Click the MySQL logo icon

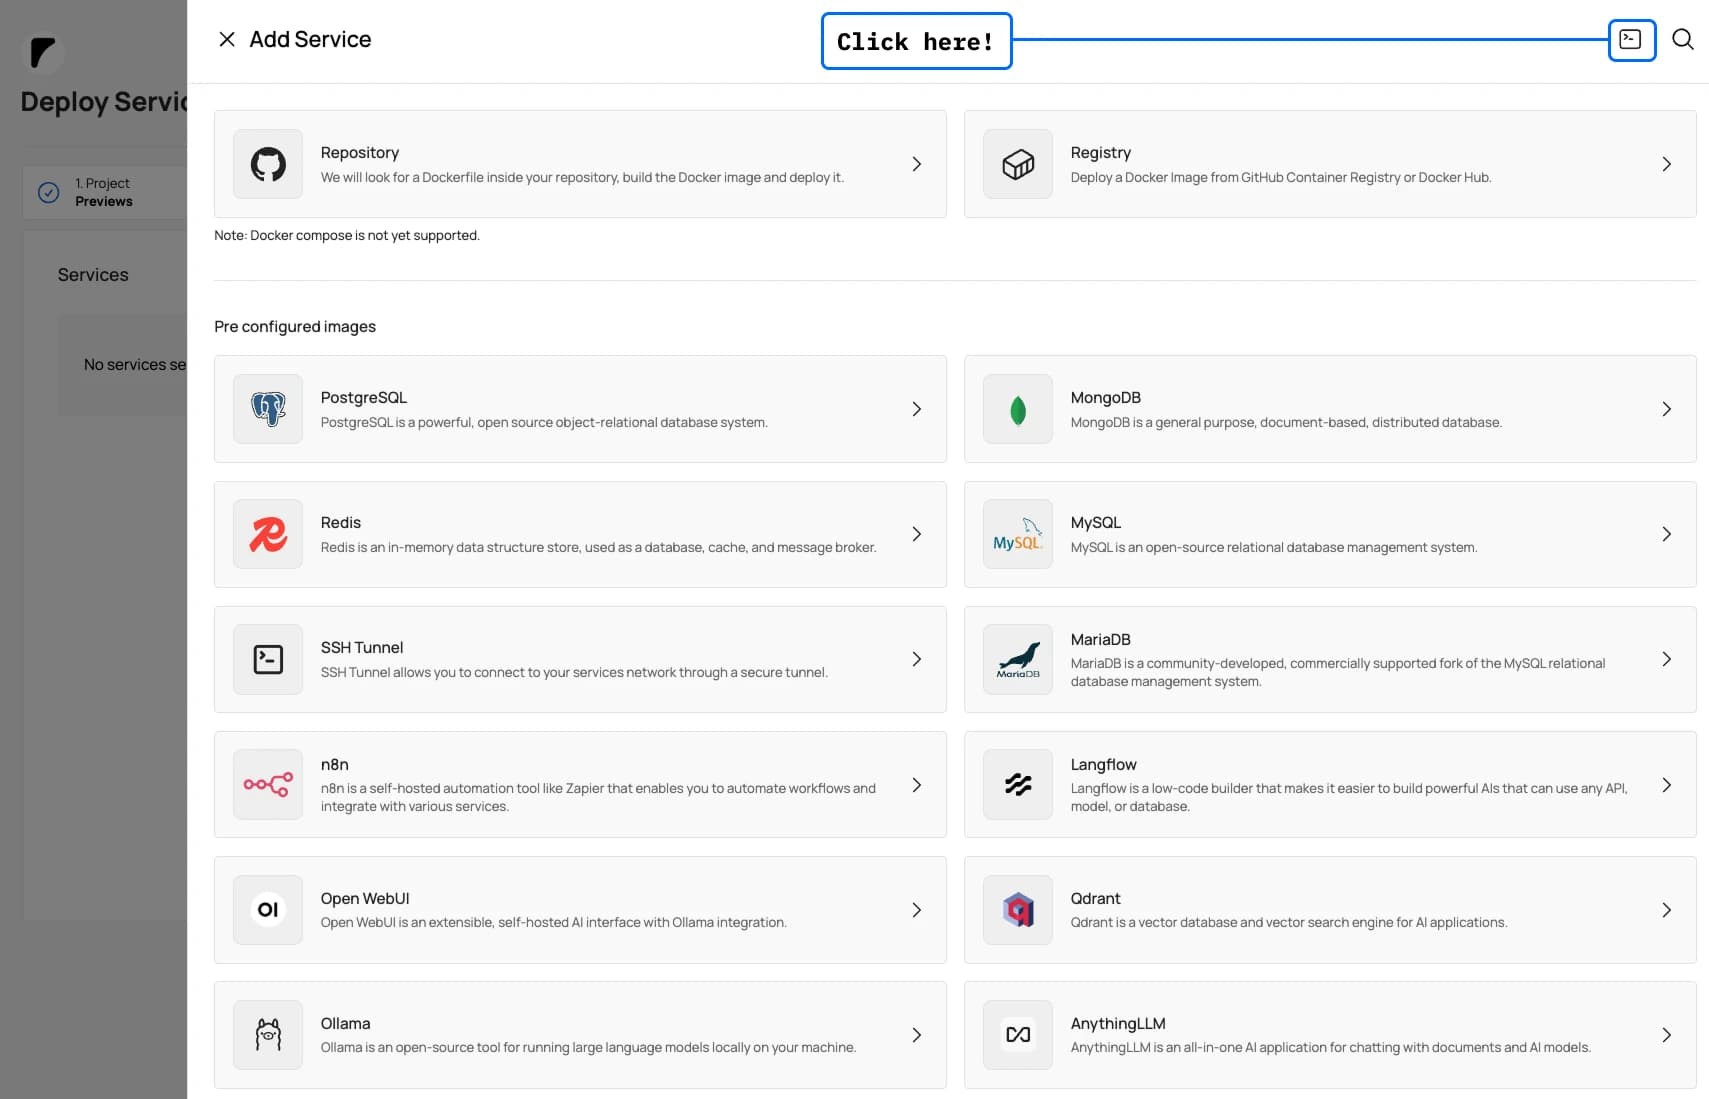[1018, 534]
